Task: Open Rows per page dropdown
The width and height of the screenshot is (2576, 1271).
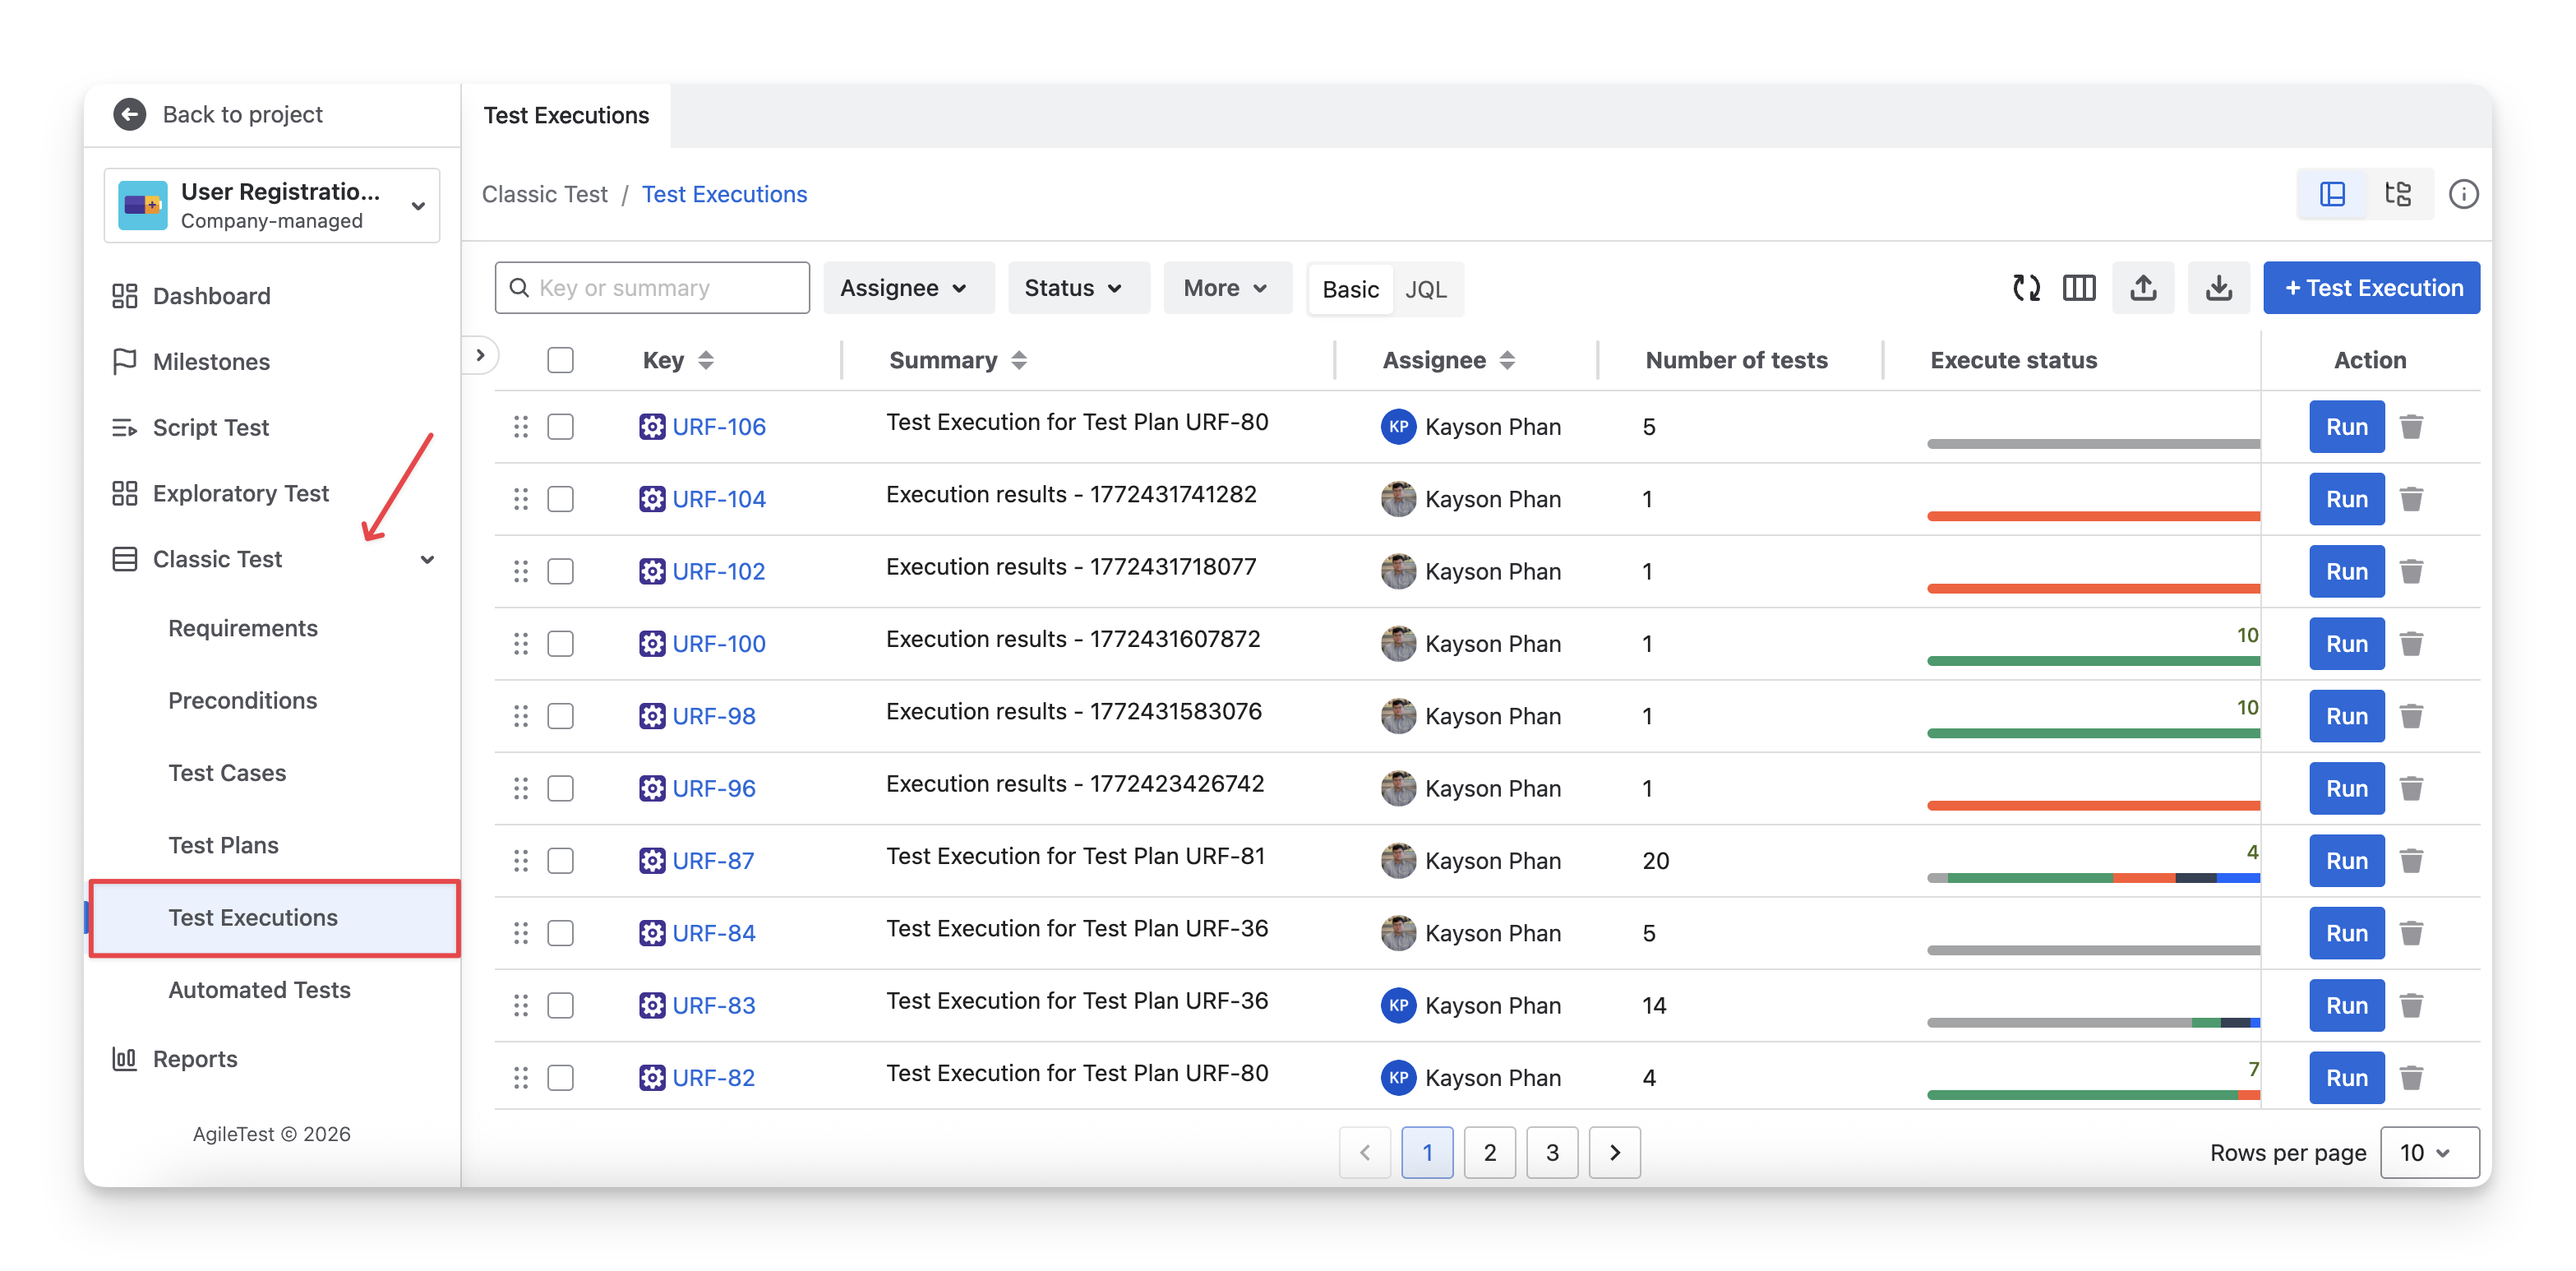Action: pos(2427,1153)
